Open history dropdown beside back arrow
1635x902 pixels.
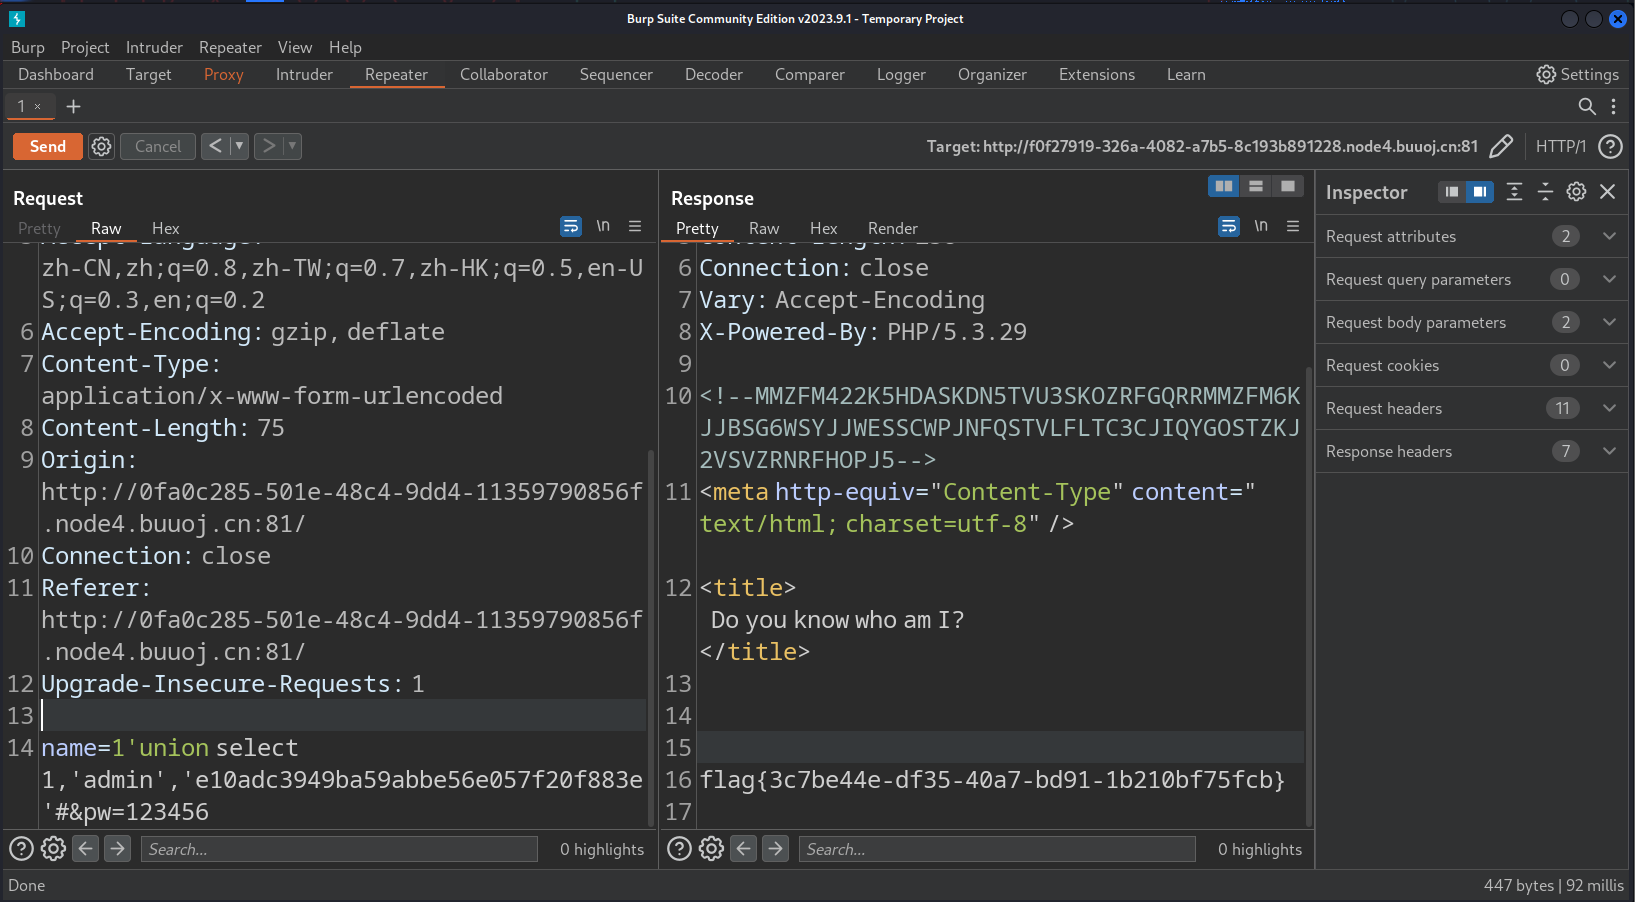click(239, 146)
